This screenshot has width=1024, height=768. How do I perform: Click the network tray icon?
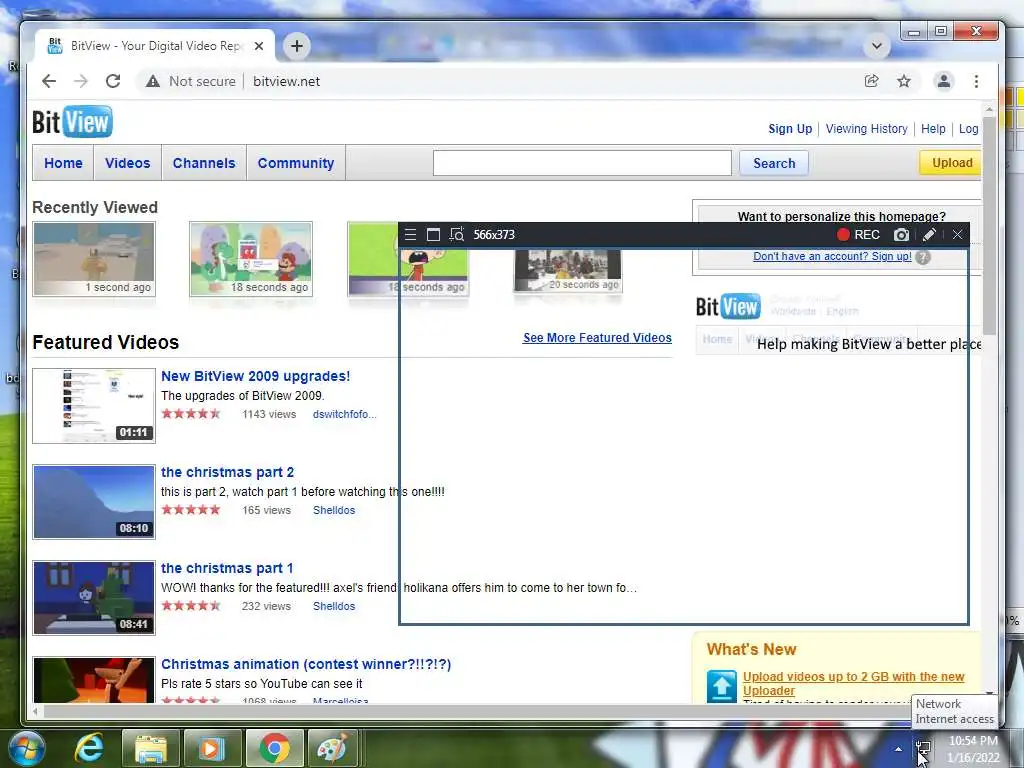(923, 748)
